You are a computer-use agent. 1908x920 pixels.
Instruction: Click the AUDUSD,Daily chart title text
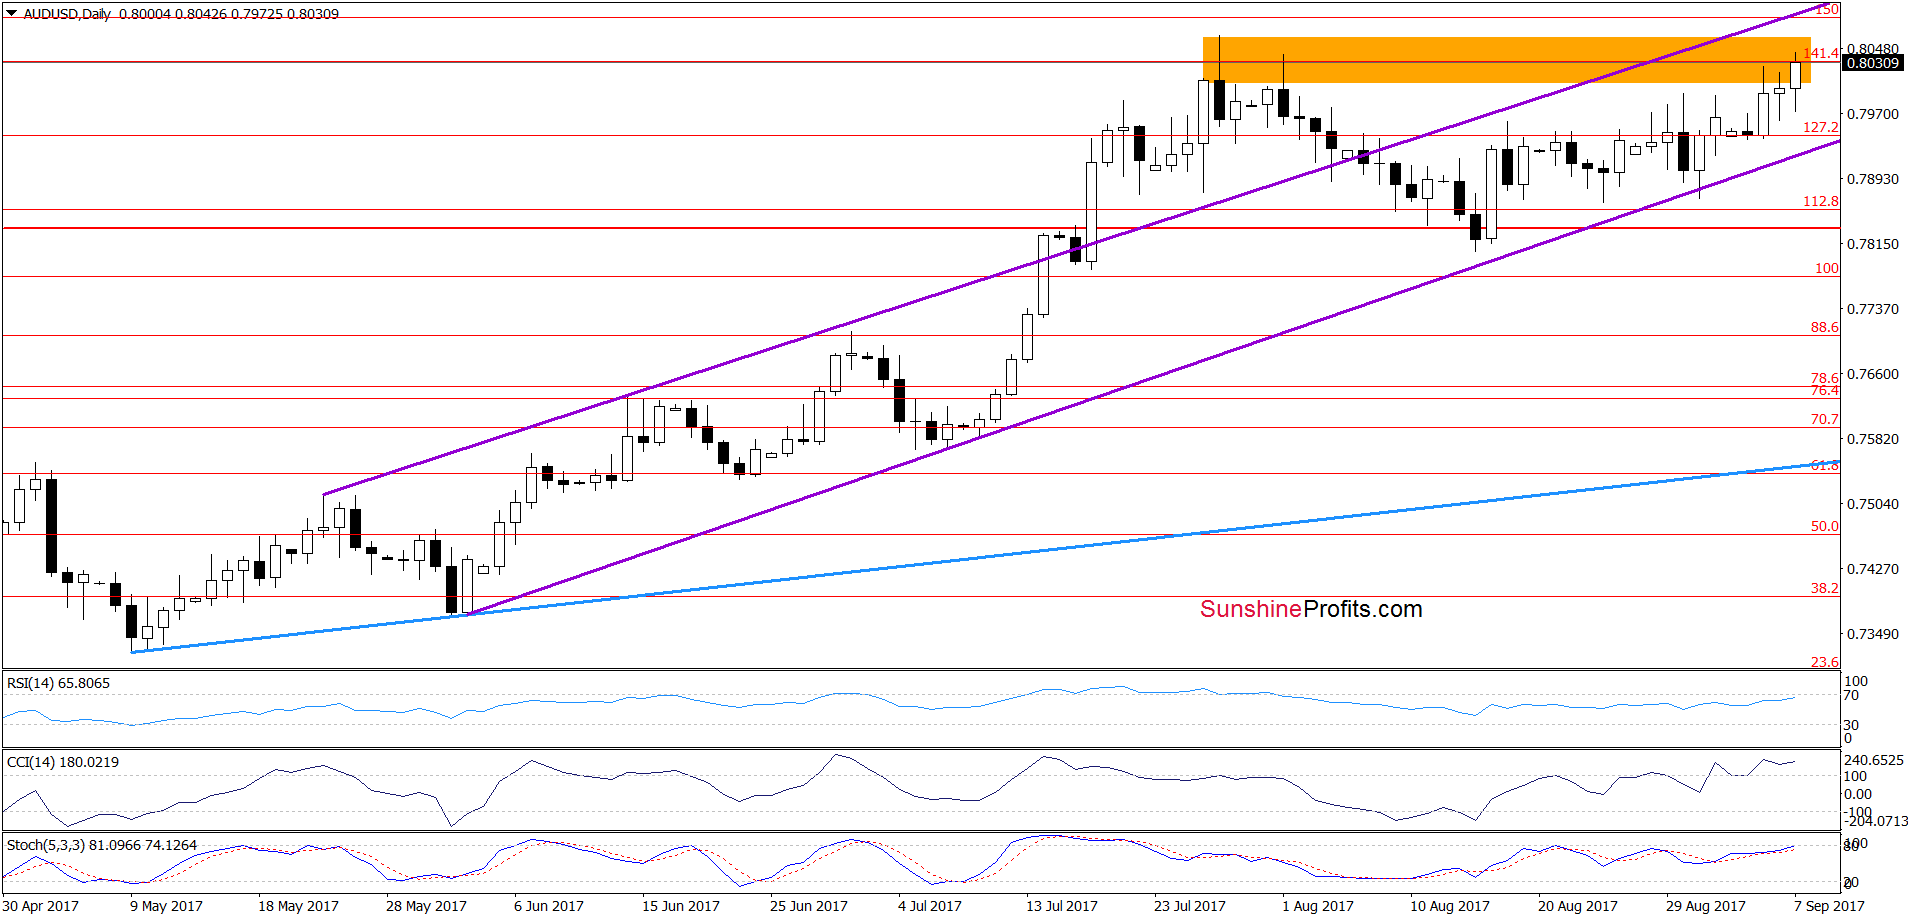[x=67, y=14]
